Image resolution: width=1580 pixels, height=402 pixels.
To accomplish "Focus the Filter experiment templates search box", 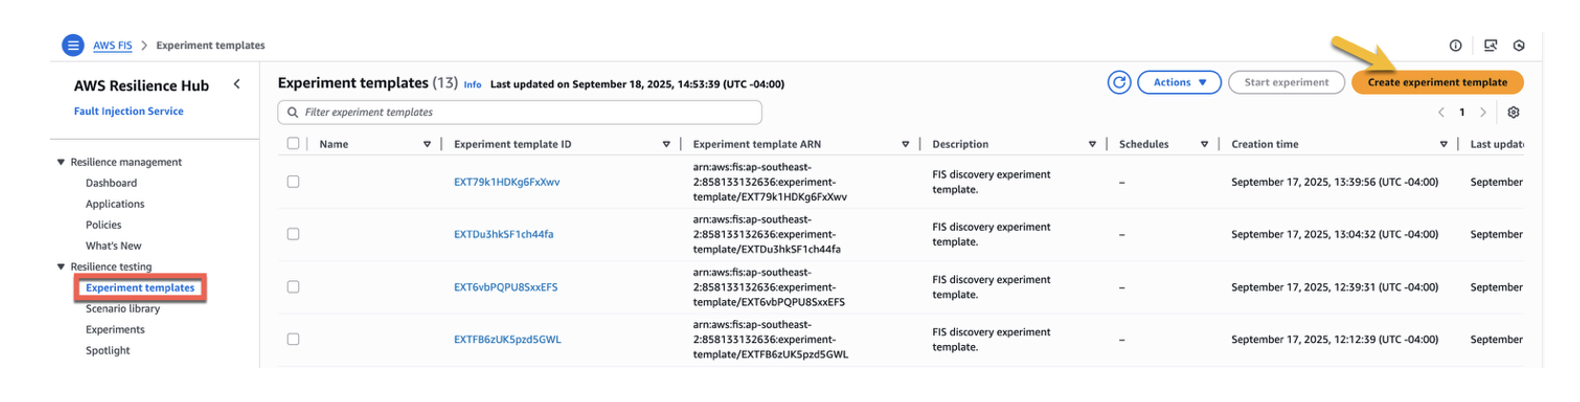I will click(520, 113).
